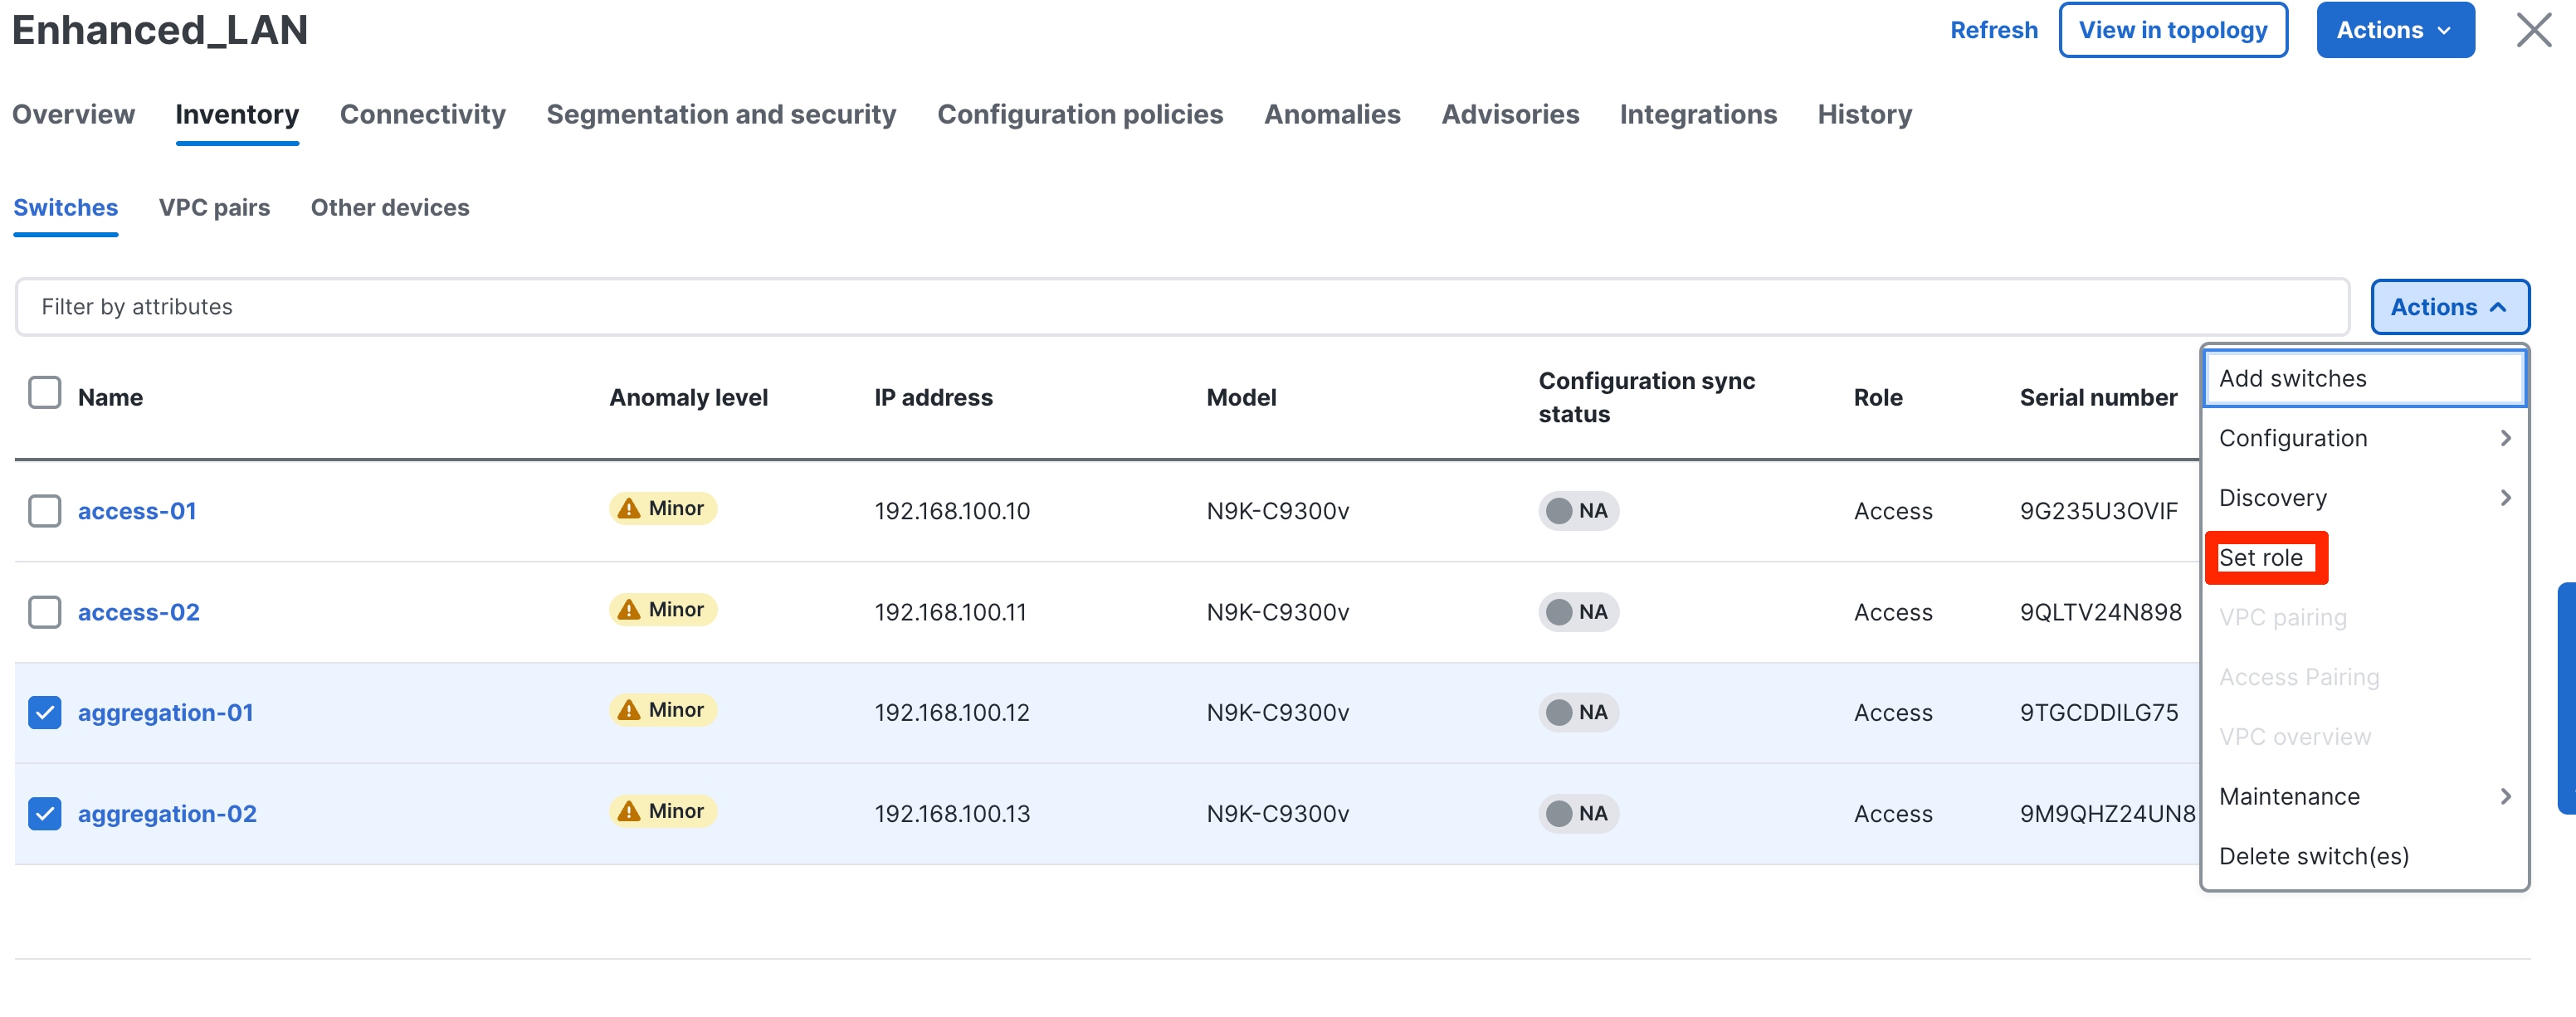Select Set role from the Actions menu

tap(2261, 558)
